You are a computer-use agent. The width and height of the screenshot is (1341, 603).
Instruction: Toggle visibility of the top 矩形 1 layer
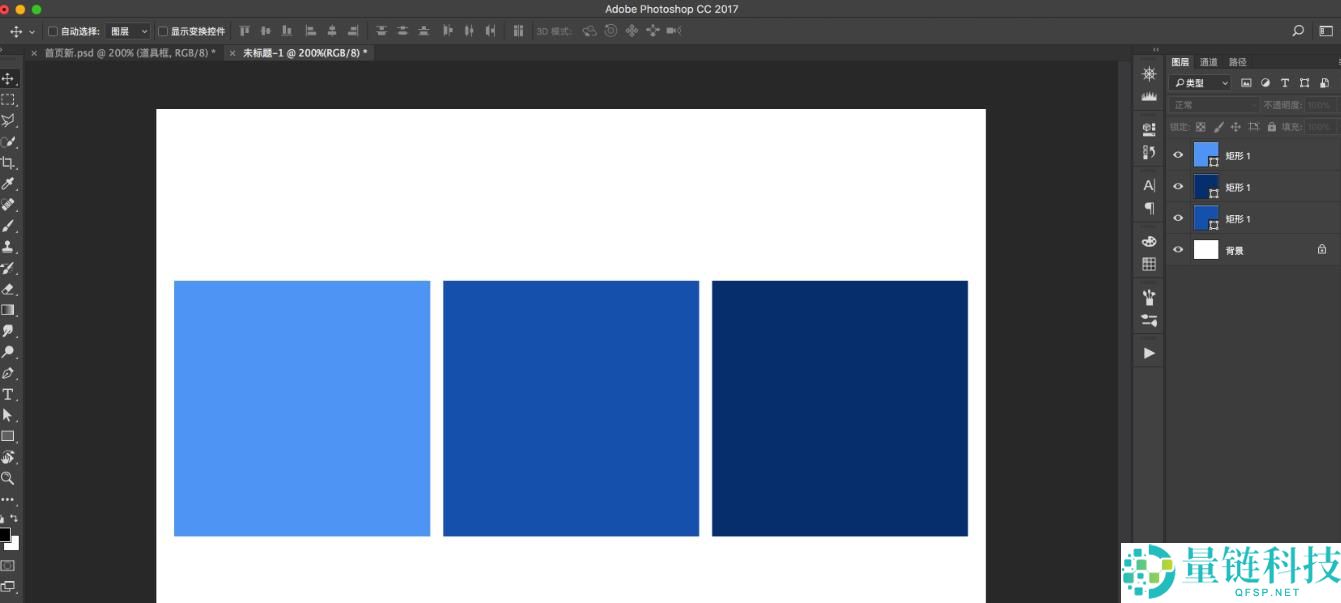pos(1178,155)
